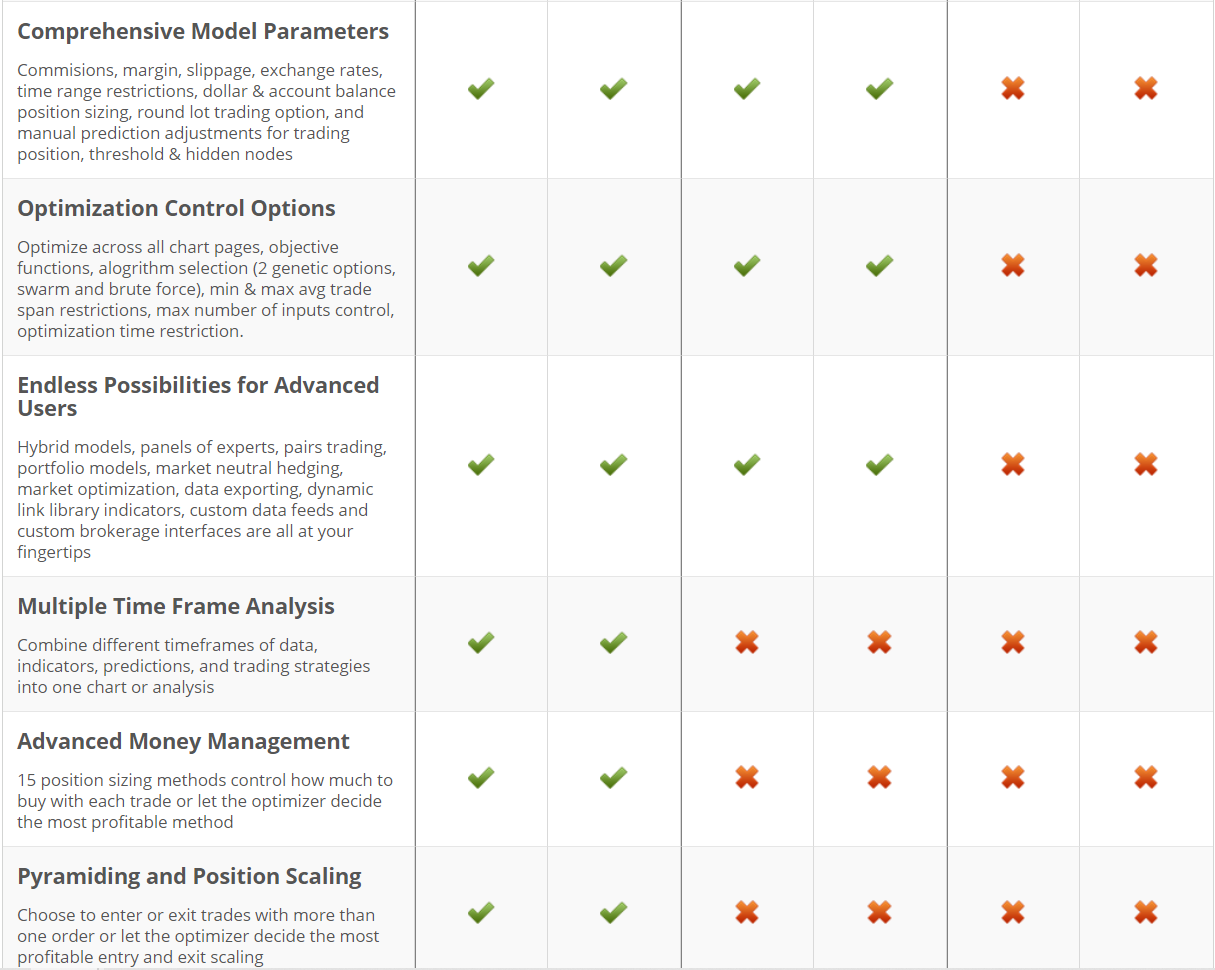The width and height of the screenshot is (1215, 970).
Task: Click the Comprehensive Model Parameters heading
Action: pos(203,31)
